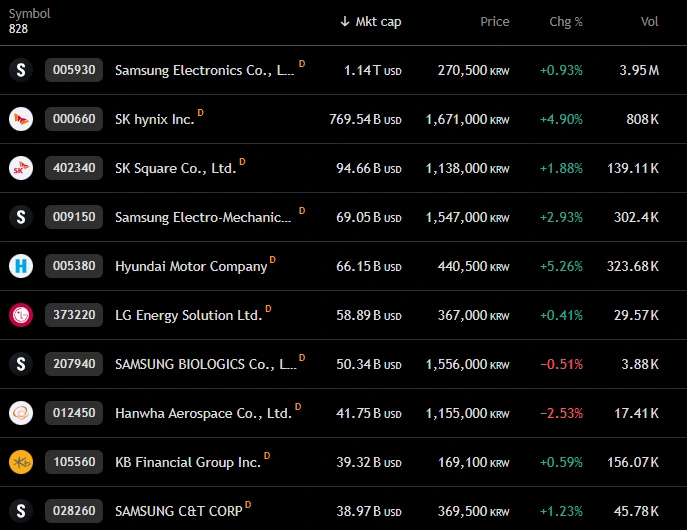Open the Samsung Electro-Mechanics company link

pyautogui.click(x=203, y=217)
